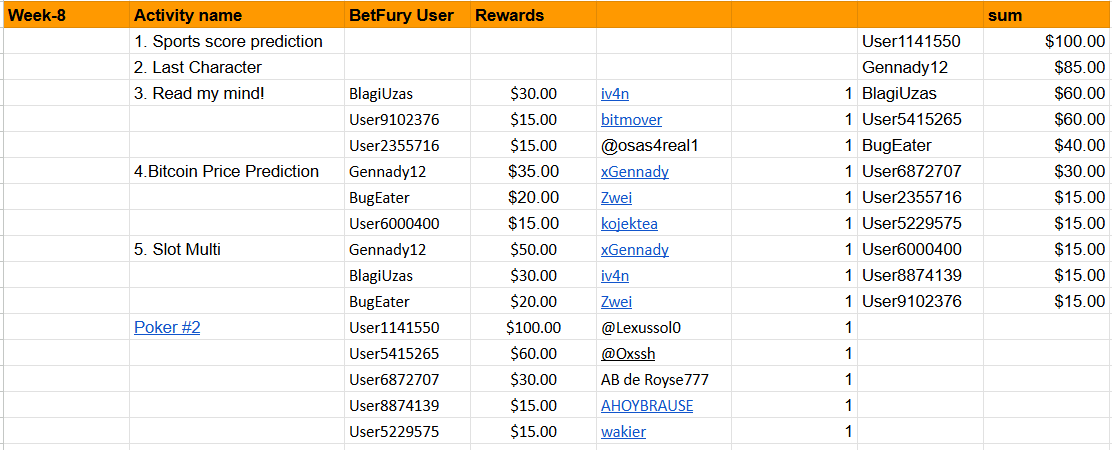Follow the wakier link
1112x450 pixels.
click(x=623, y=432)
